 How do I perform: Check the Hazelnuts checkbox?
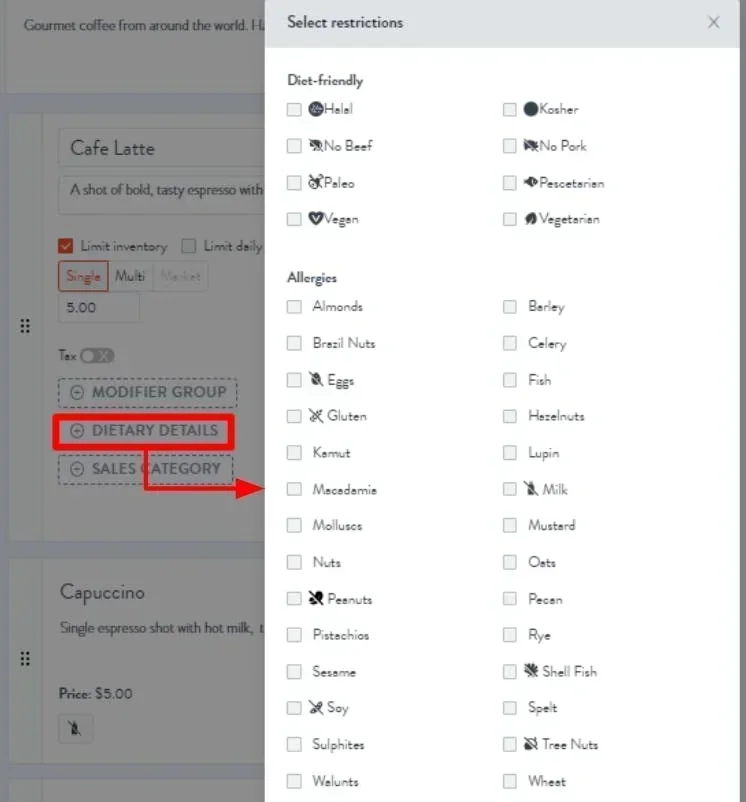(x=510, y=416)
